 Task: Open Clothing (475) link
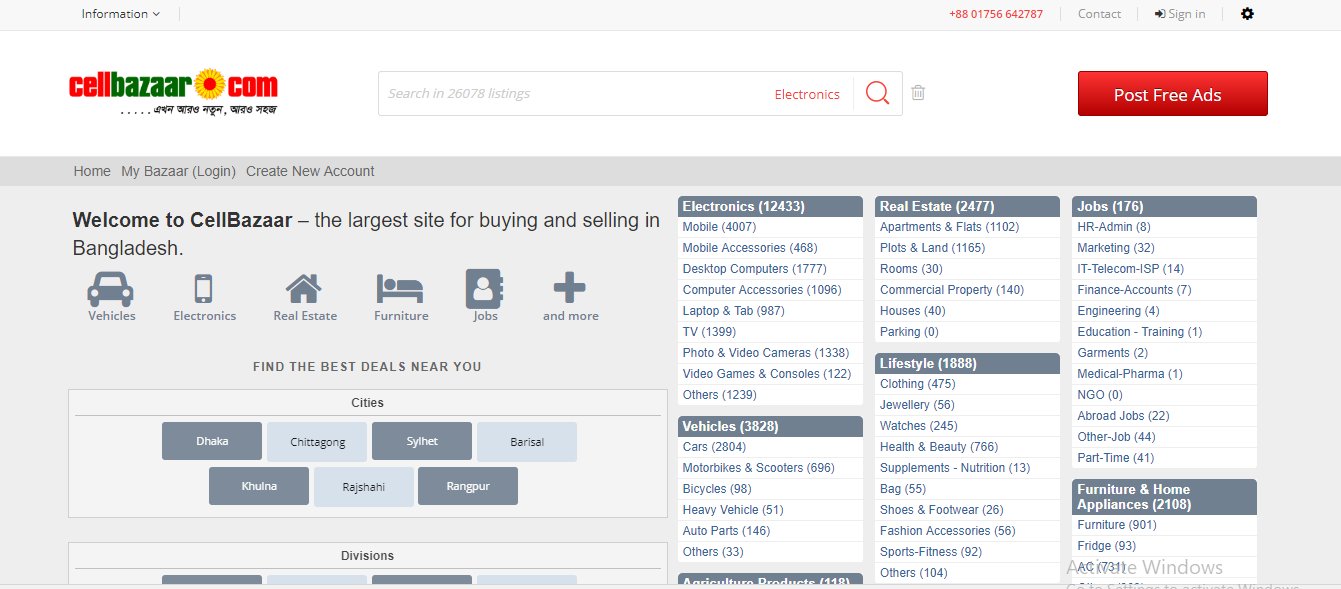917,384
